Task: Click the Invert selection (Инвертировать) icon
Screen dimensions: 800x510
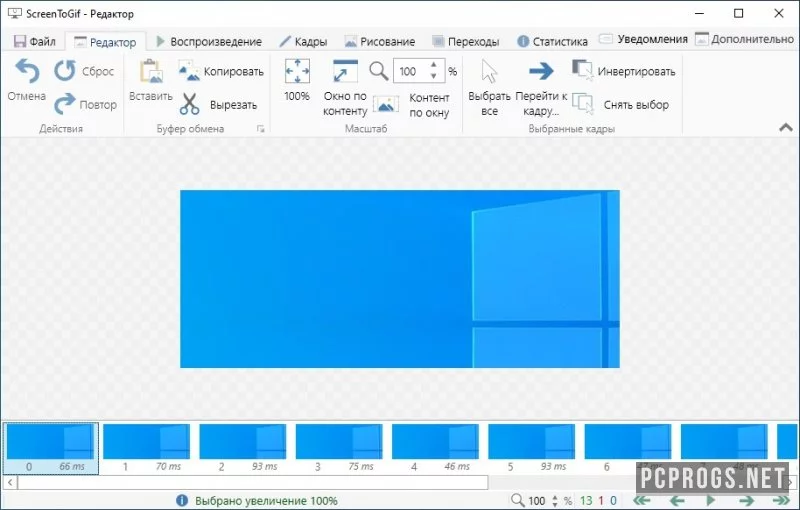Action: tap(583, 70)
